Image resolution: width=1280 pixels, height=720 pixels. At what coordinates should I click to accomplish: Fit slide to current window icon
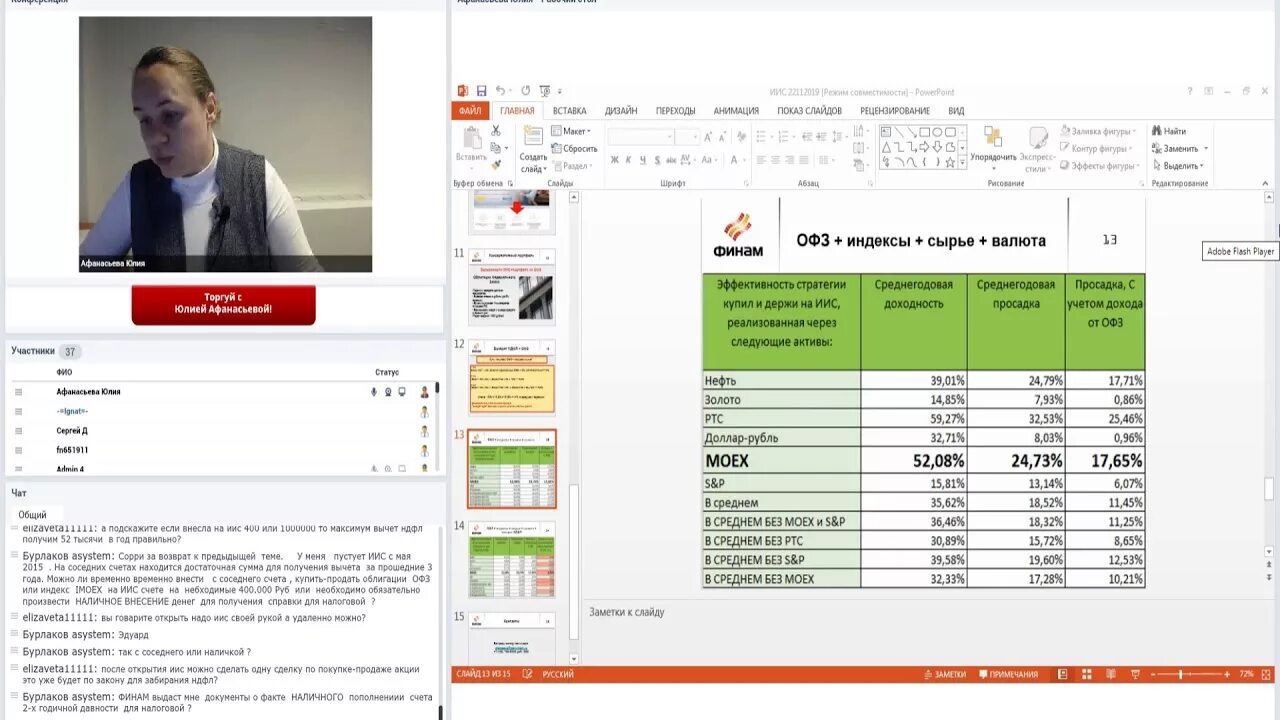[1266, 674]
